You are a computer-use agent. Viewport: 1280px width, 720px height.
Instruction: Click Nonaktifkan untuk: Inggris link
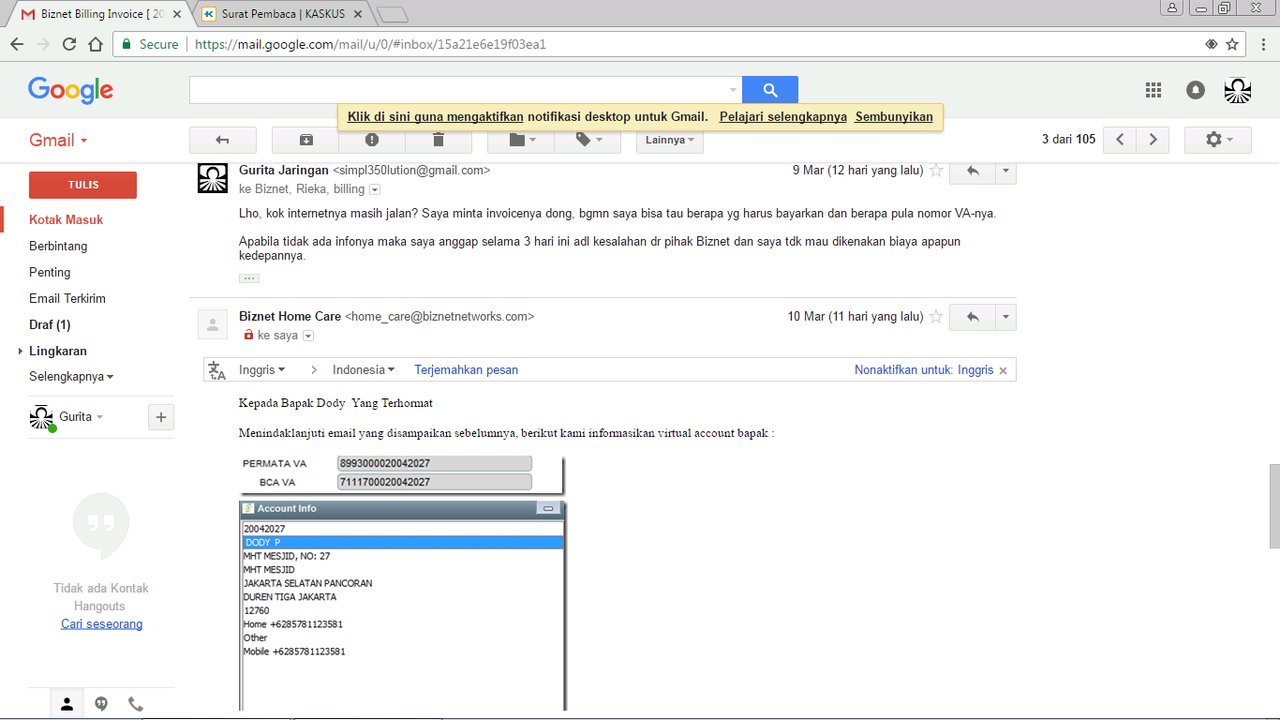coord(924,370)
